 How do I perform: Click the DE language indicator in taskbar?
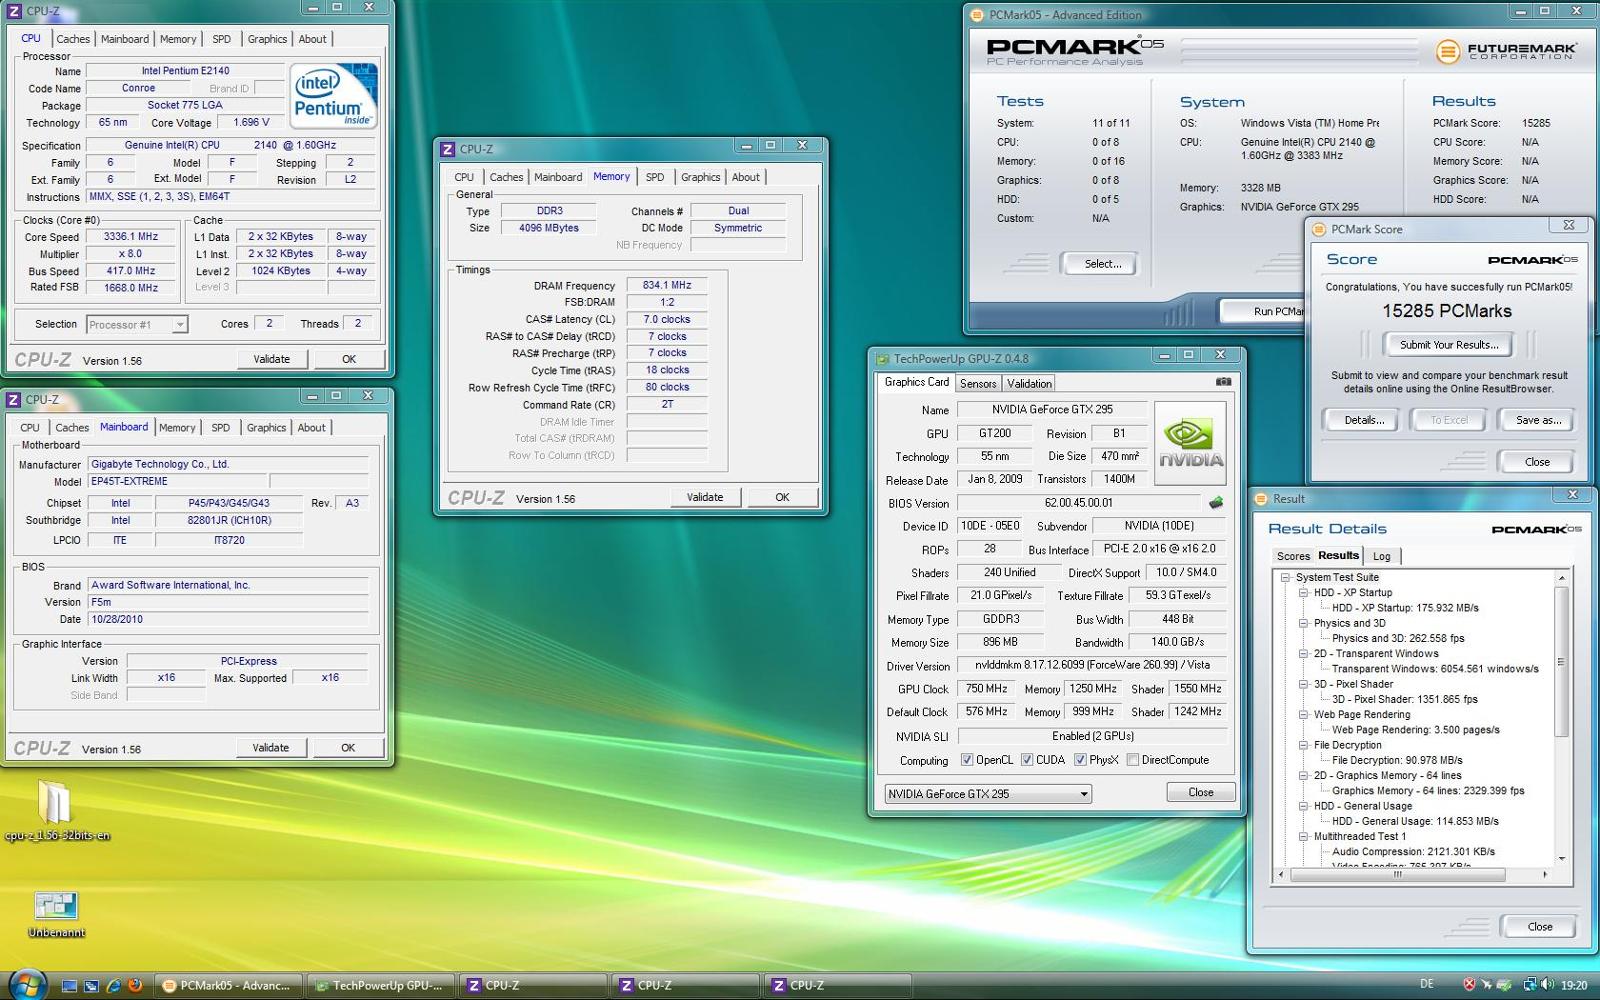coord(1426,985)
